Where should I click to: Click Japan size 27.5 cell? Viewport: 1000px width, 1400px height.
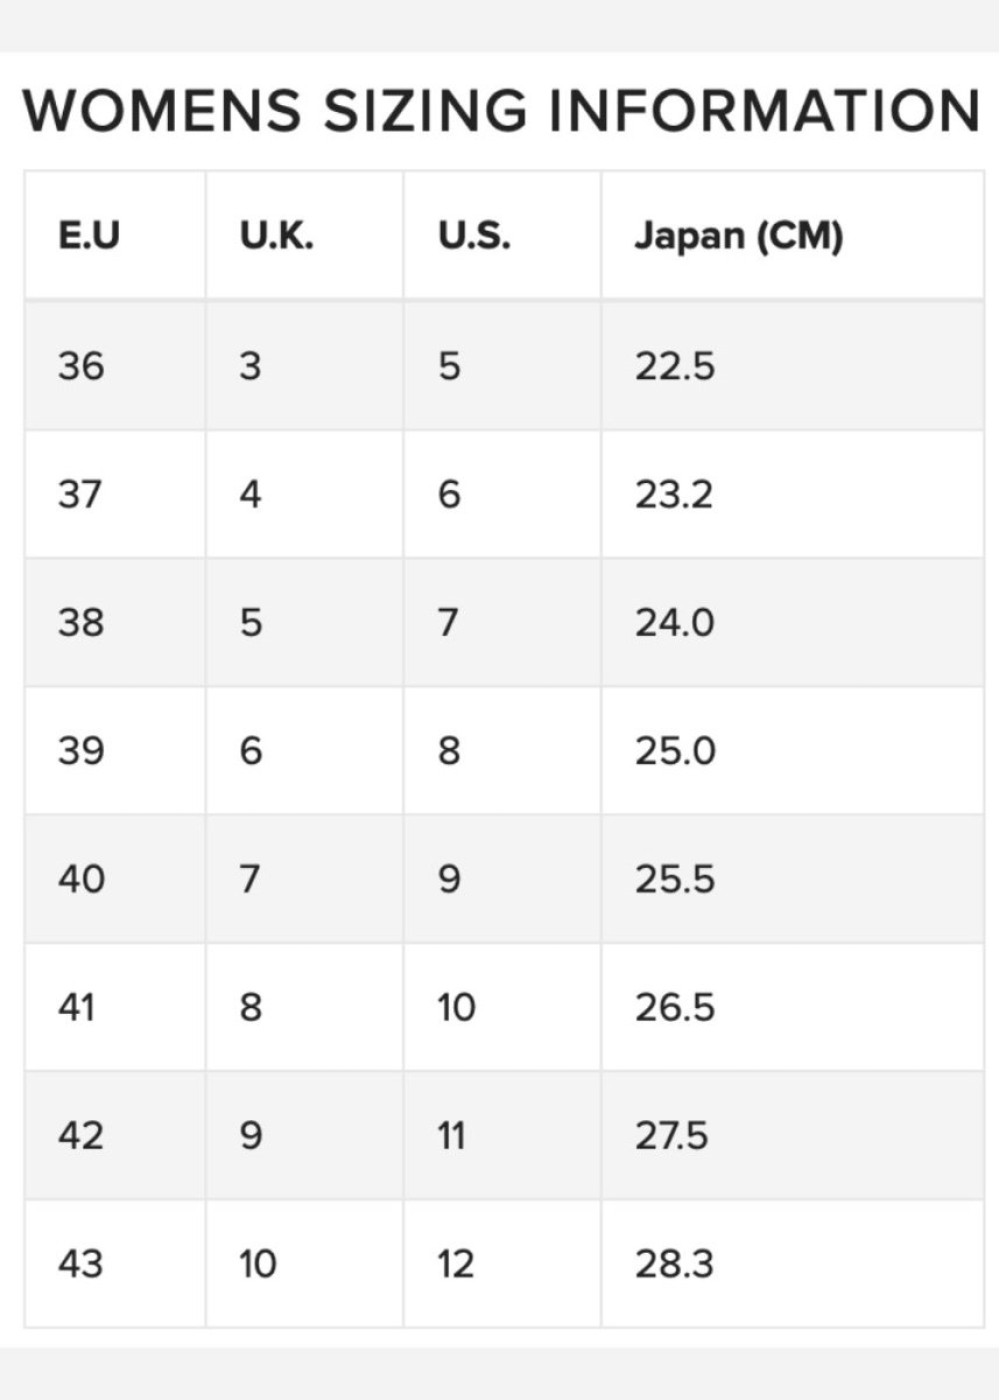click(671, 1135)
